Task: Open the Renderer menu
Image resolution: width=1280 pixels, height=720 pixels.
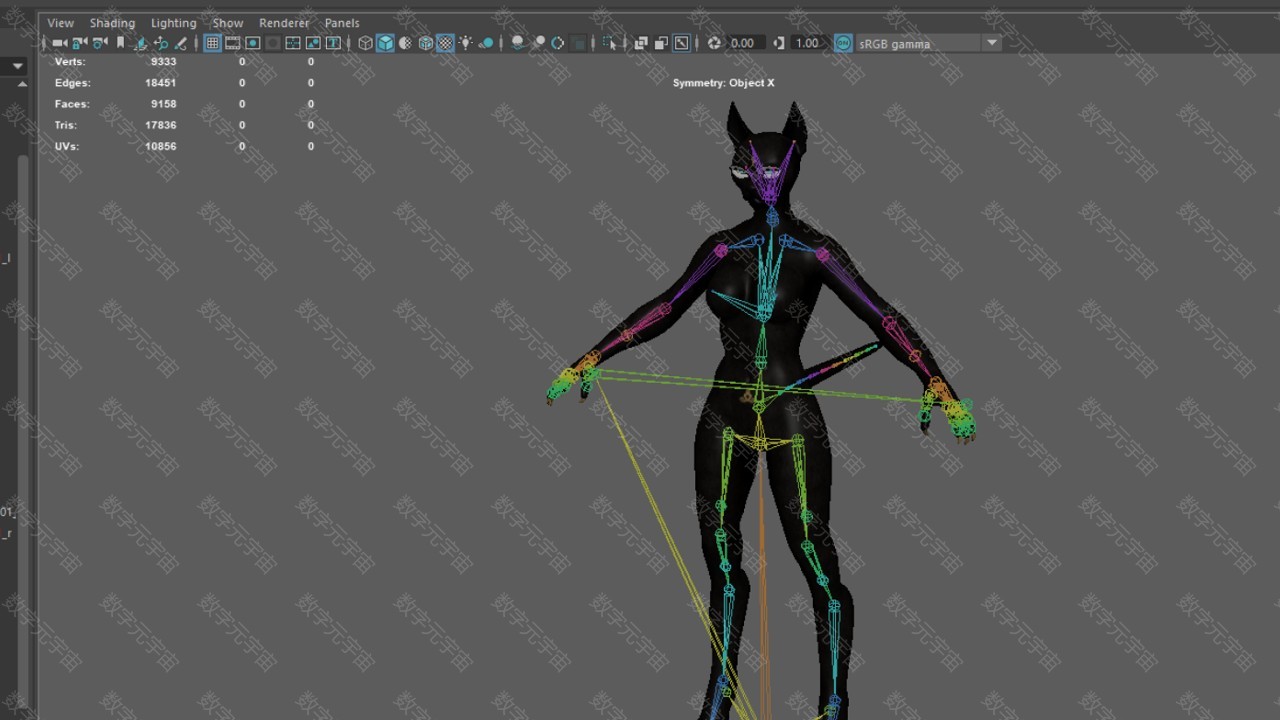Action: click(283, 23)
